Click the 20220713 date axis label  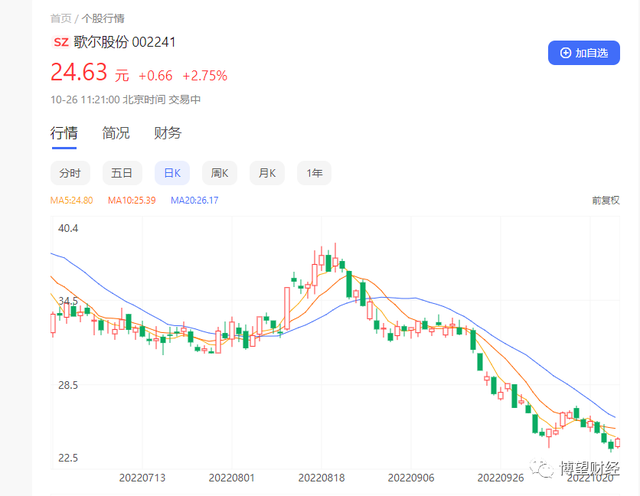click(x=142, y=478)
